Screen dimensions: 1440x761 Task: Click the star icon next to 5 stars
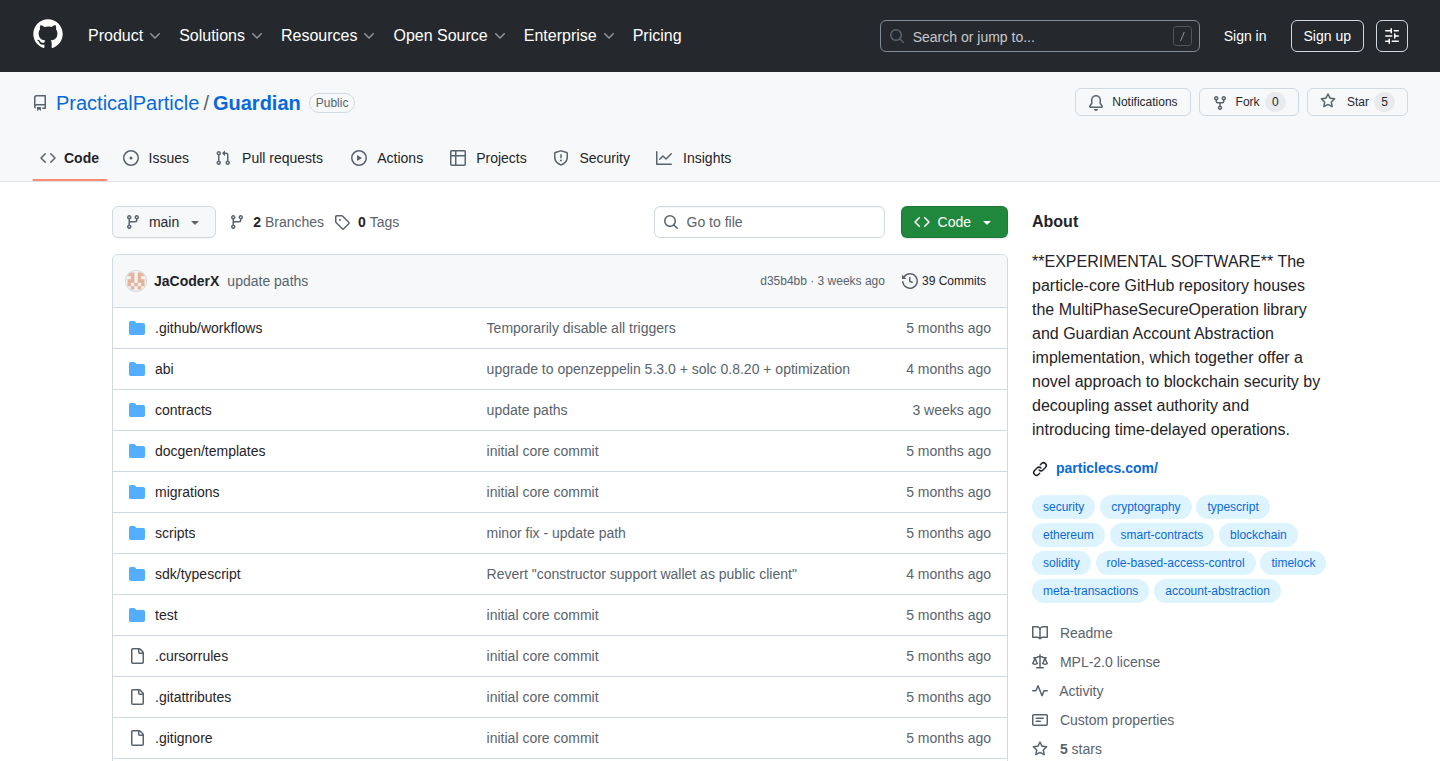tap(1040, 749)
